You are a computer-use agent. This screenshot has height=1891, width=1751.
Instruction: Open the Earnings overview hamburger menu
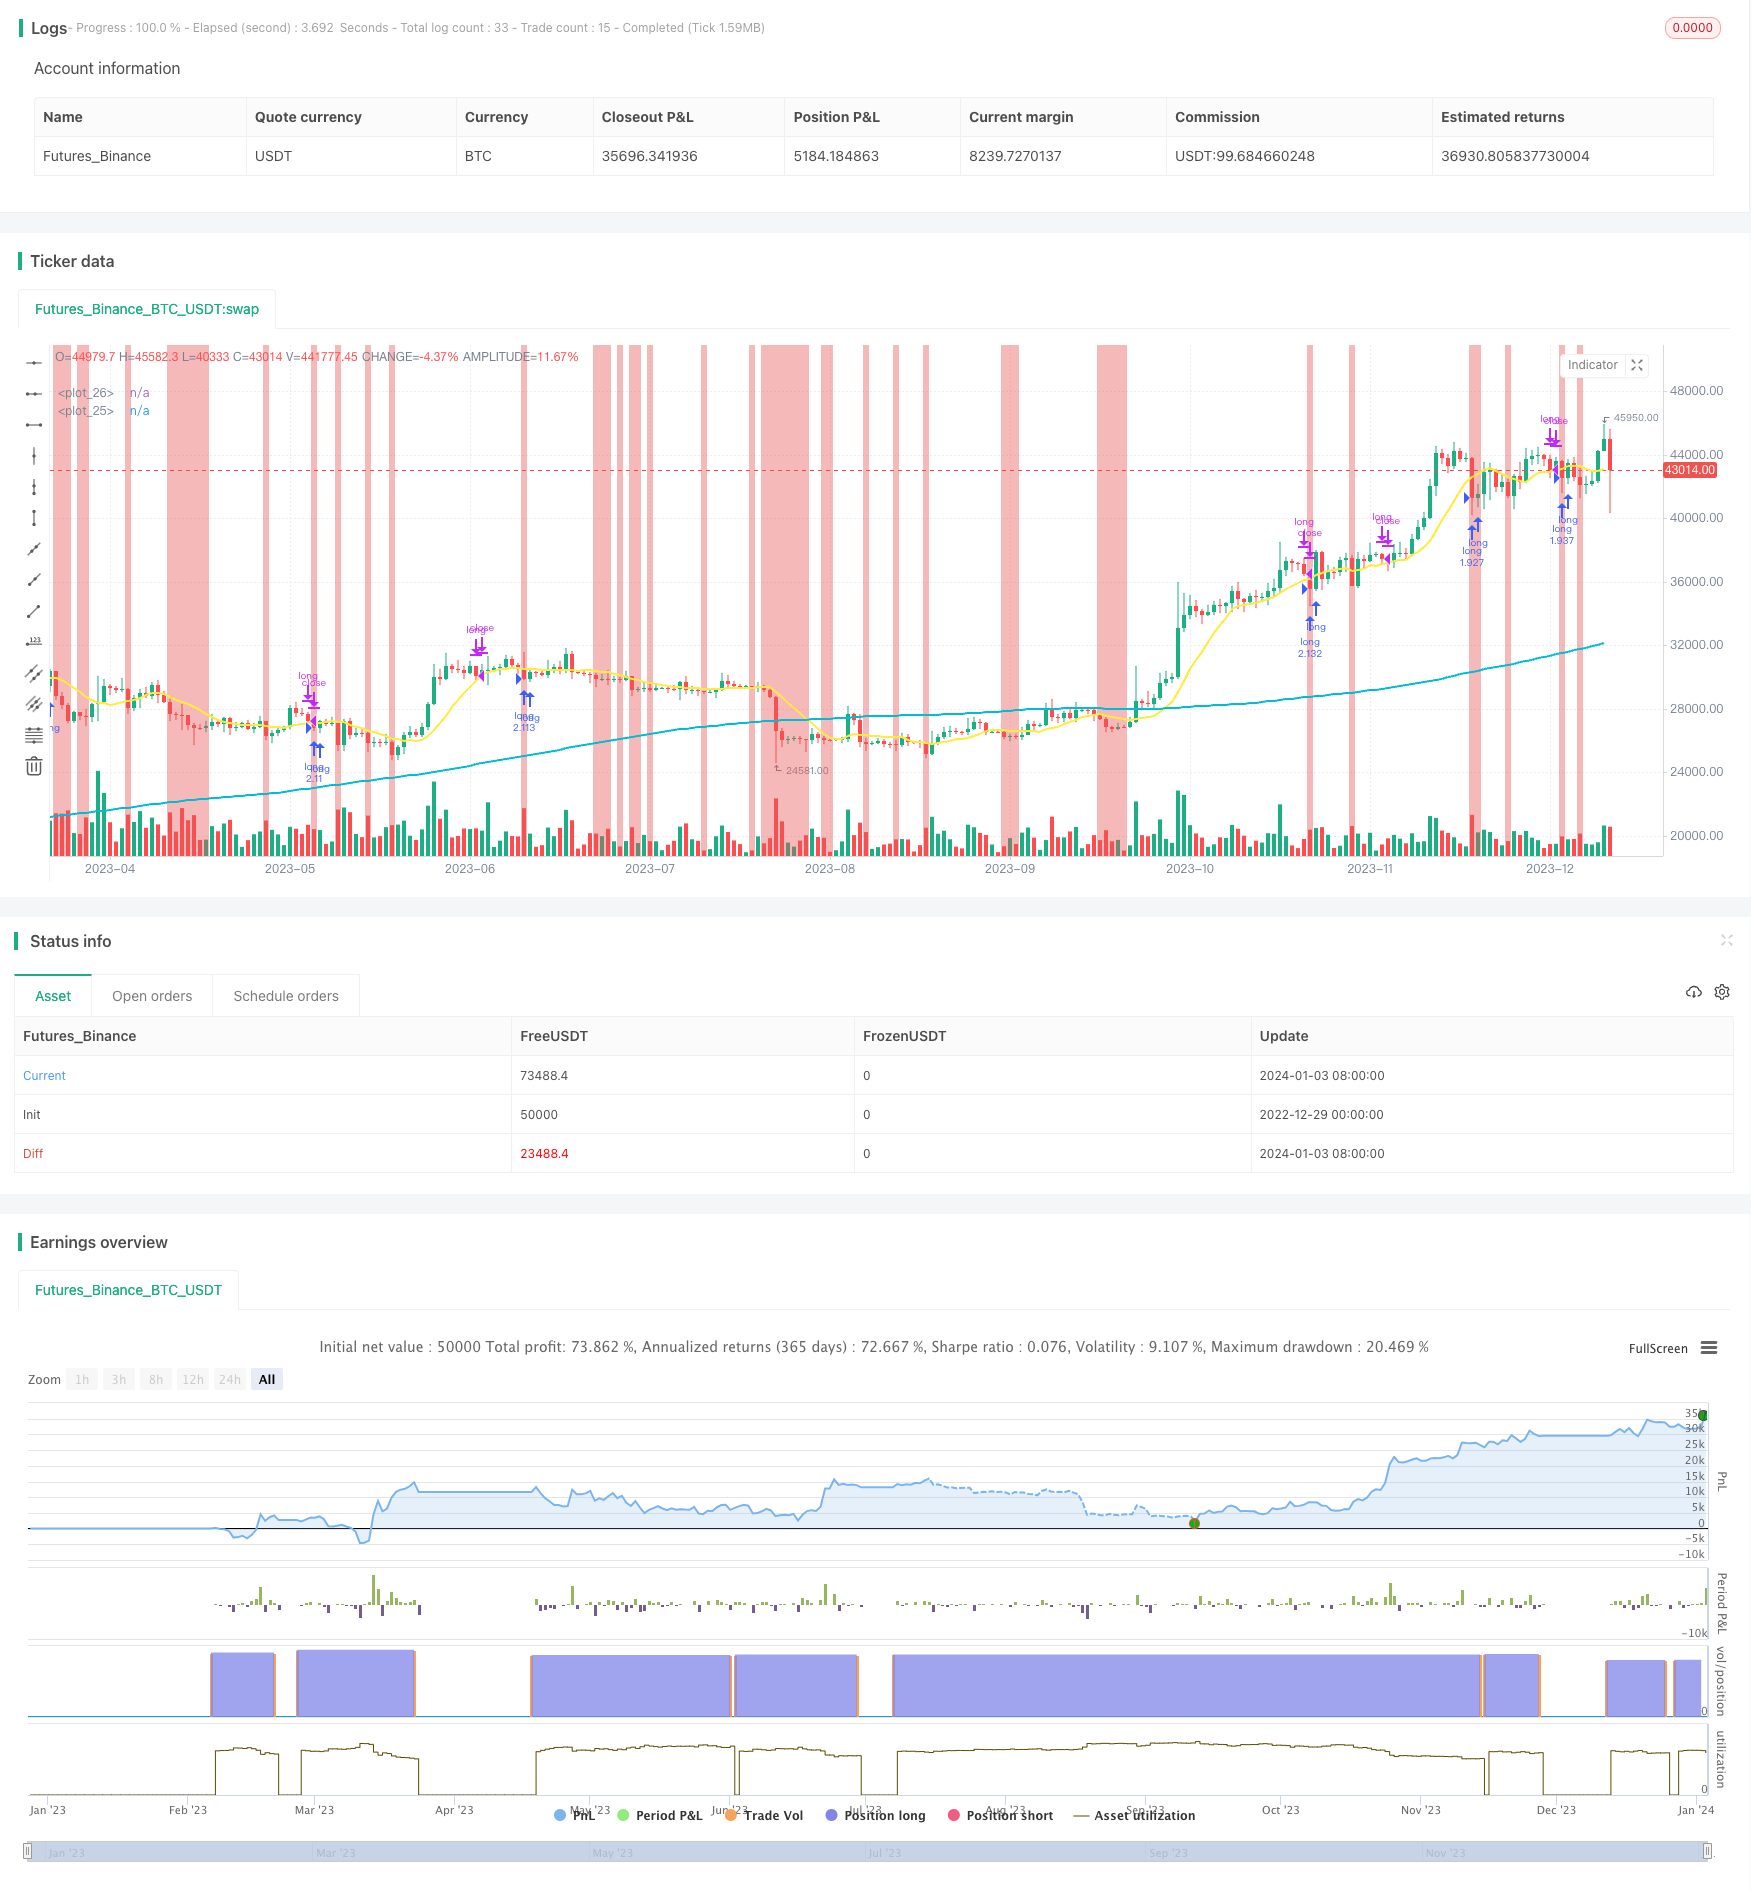pyautogui.click(x=1709, y=1347)
